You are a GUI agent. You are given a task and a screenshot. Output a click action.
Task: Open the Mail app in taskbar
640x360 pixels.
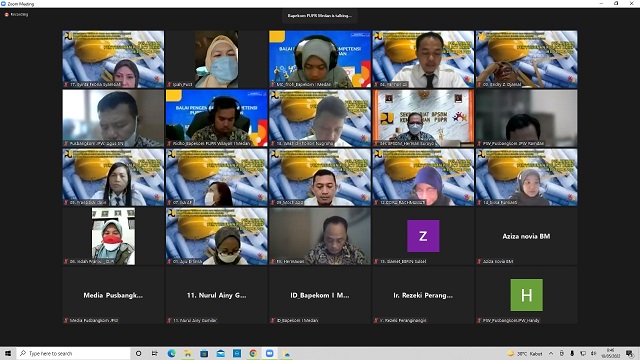220,353
